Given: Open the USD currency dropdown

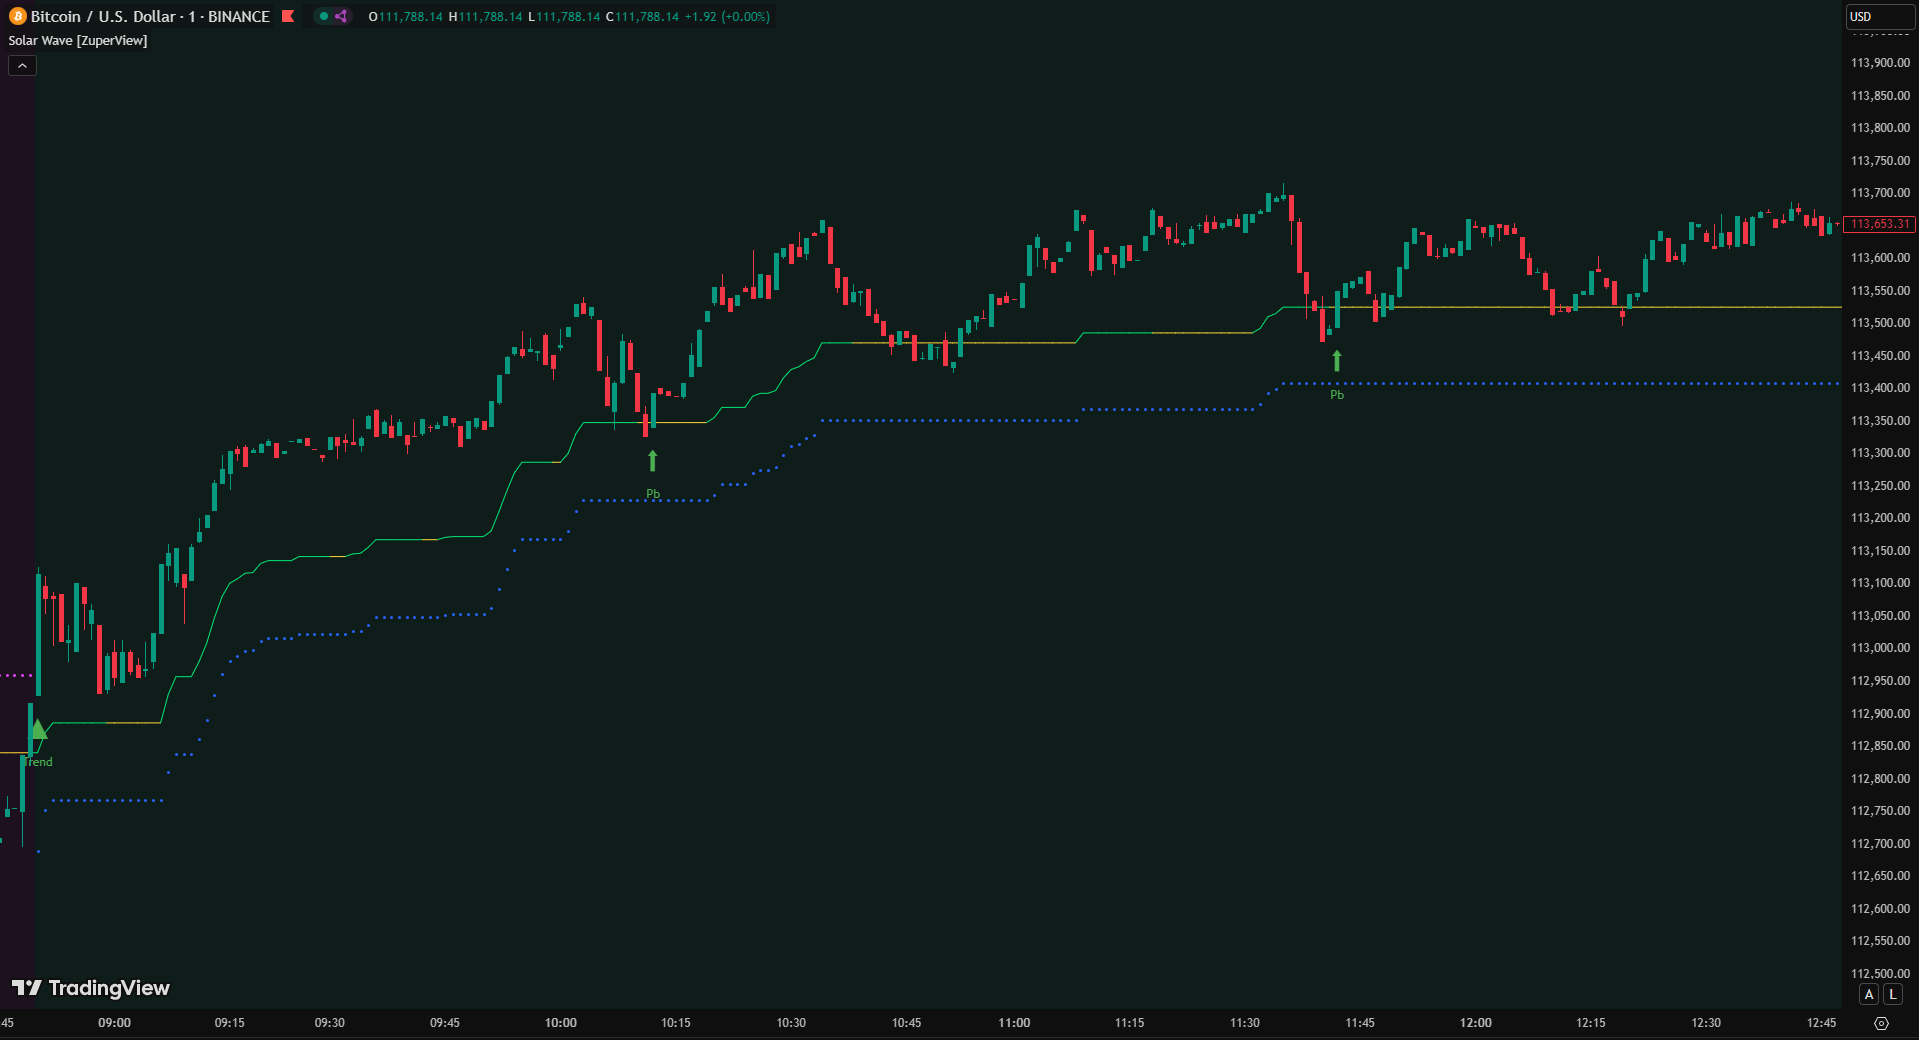Looking at the screenshot, I should click(1878, 16).
